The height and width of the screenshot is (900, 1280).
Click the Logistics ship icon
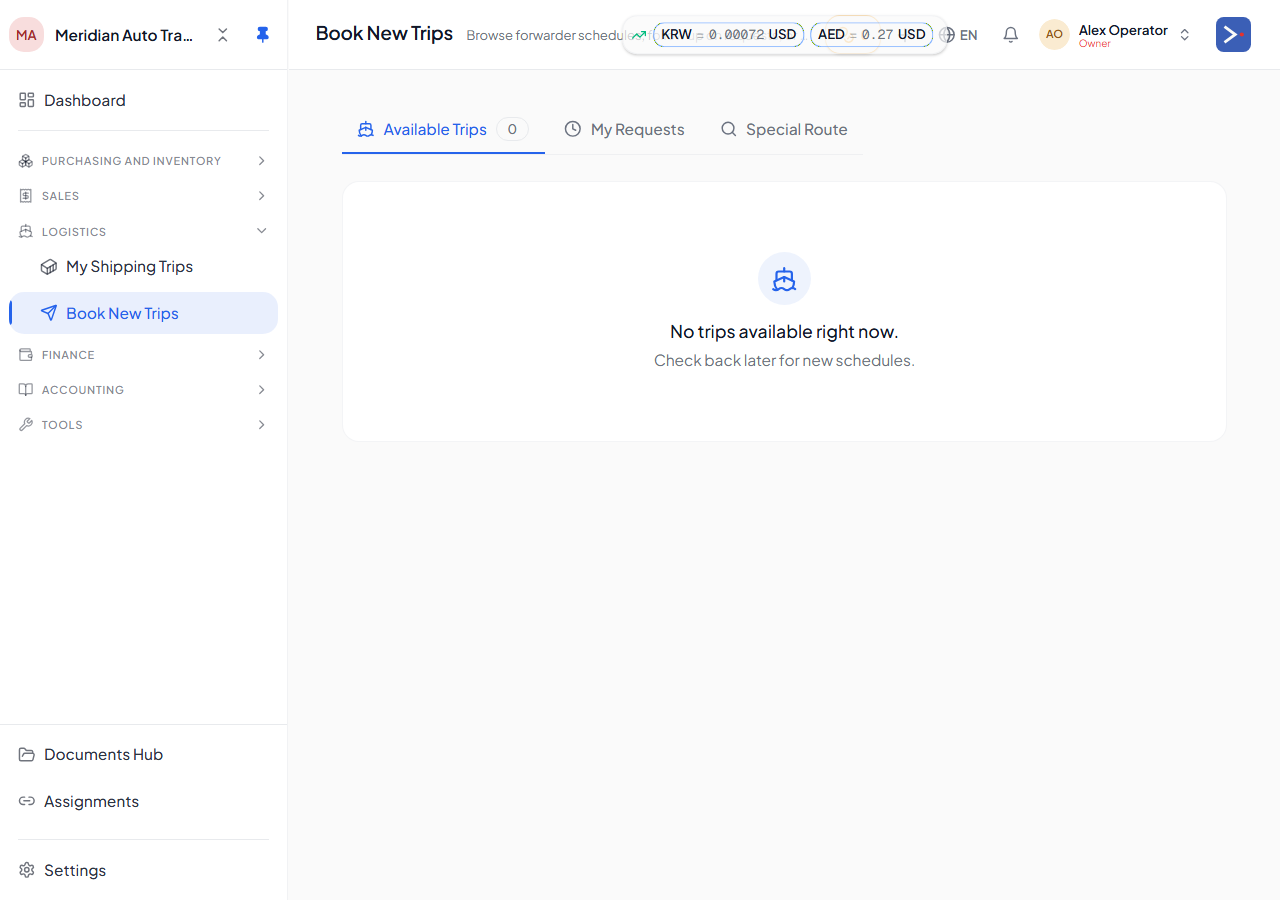pyautogui.click(x=26, y=231)
